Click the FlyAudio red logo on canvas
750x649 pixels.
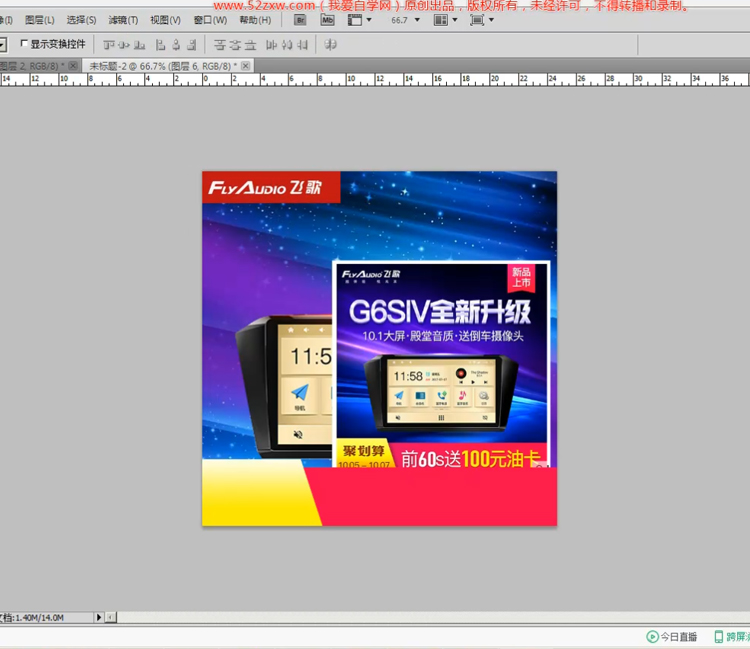(271, 187)
